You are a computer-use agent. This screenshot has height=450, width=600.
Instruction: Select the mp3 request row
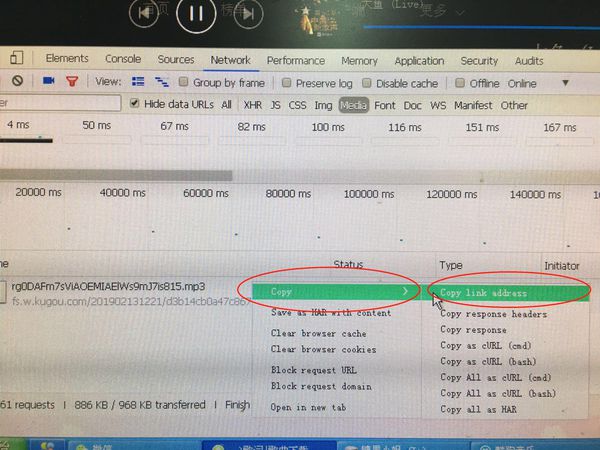108,286
